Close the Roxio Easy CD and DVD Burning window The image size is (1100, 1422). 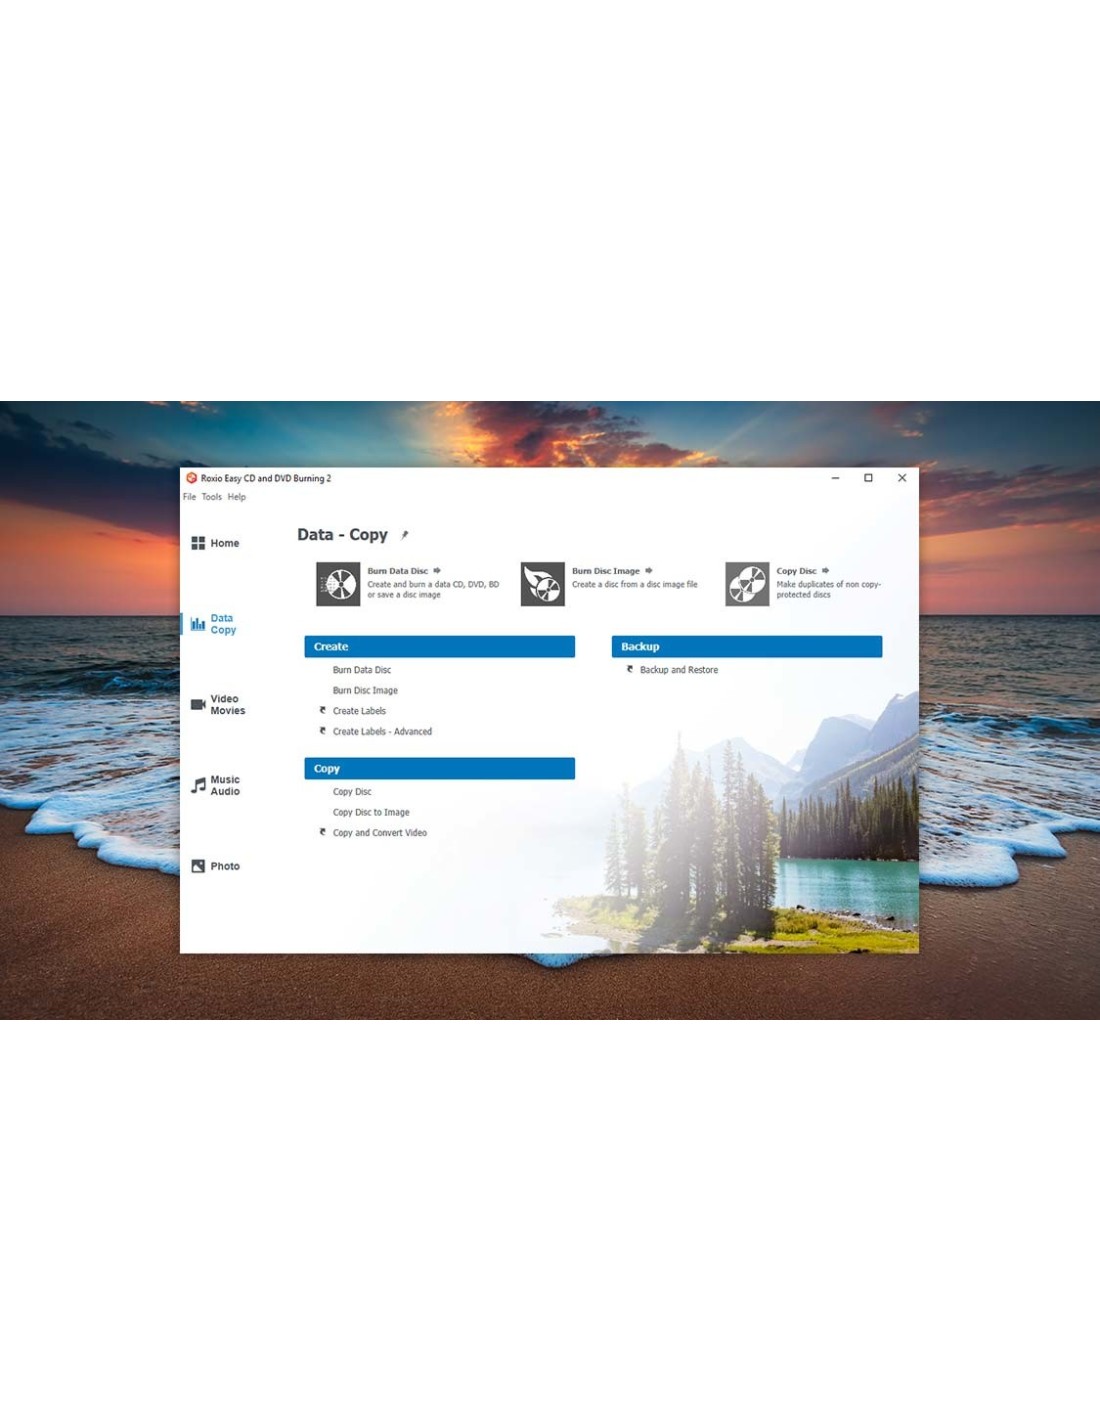click(902, 478)
